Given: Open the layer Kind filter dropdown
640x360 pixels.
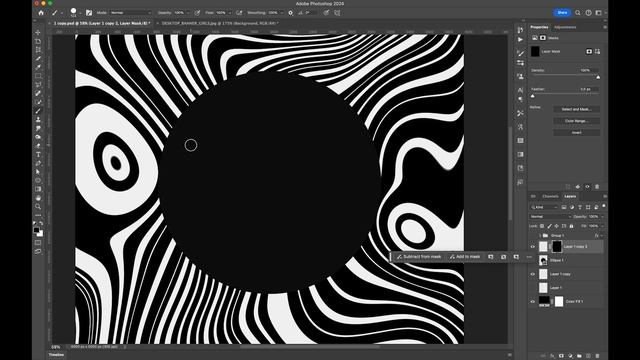Looking at the screenshot, I should 545,207.
